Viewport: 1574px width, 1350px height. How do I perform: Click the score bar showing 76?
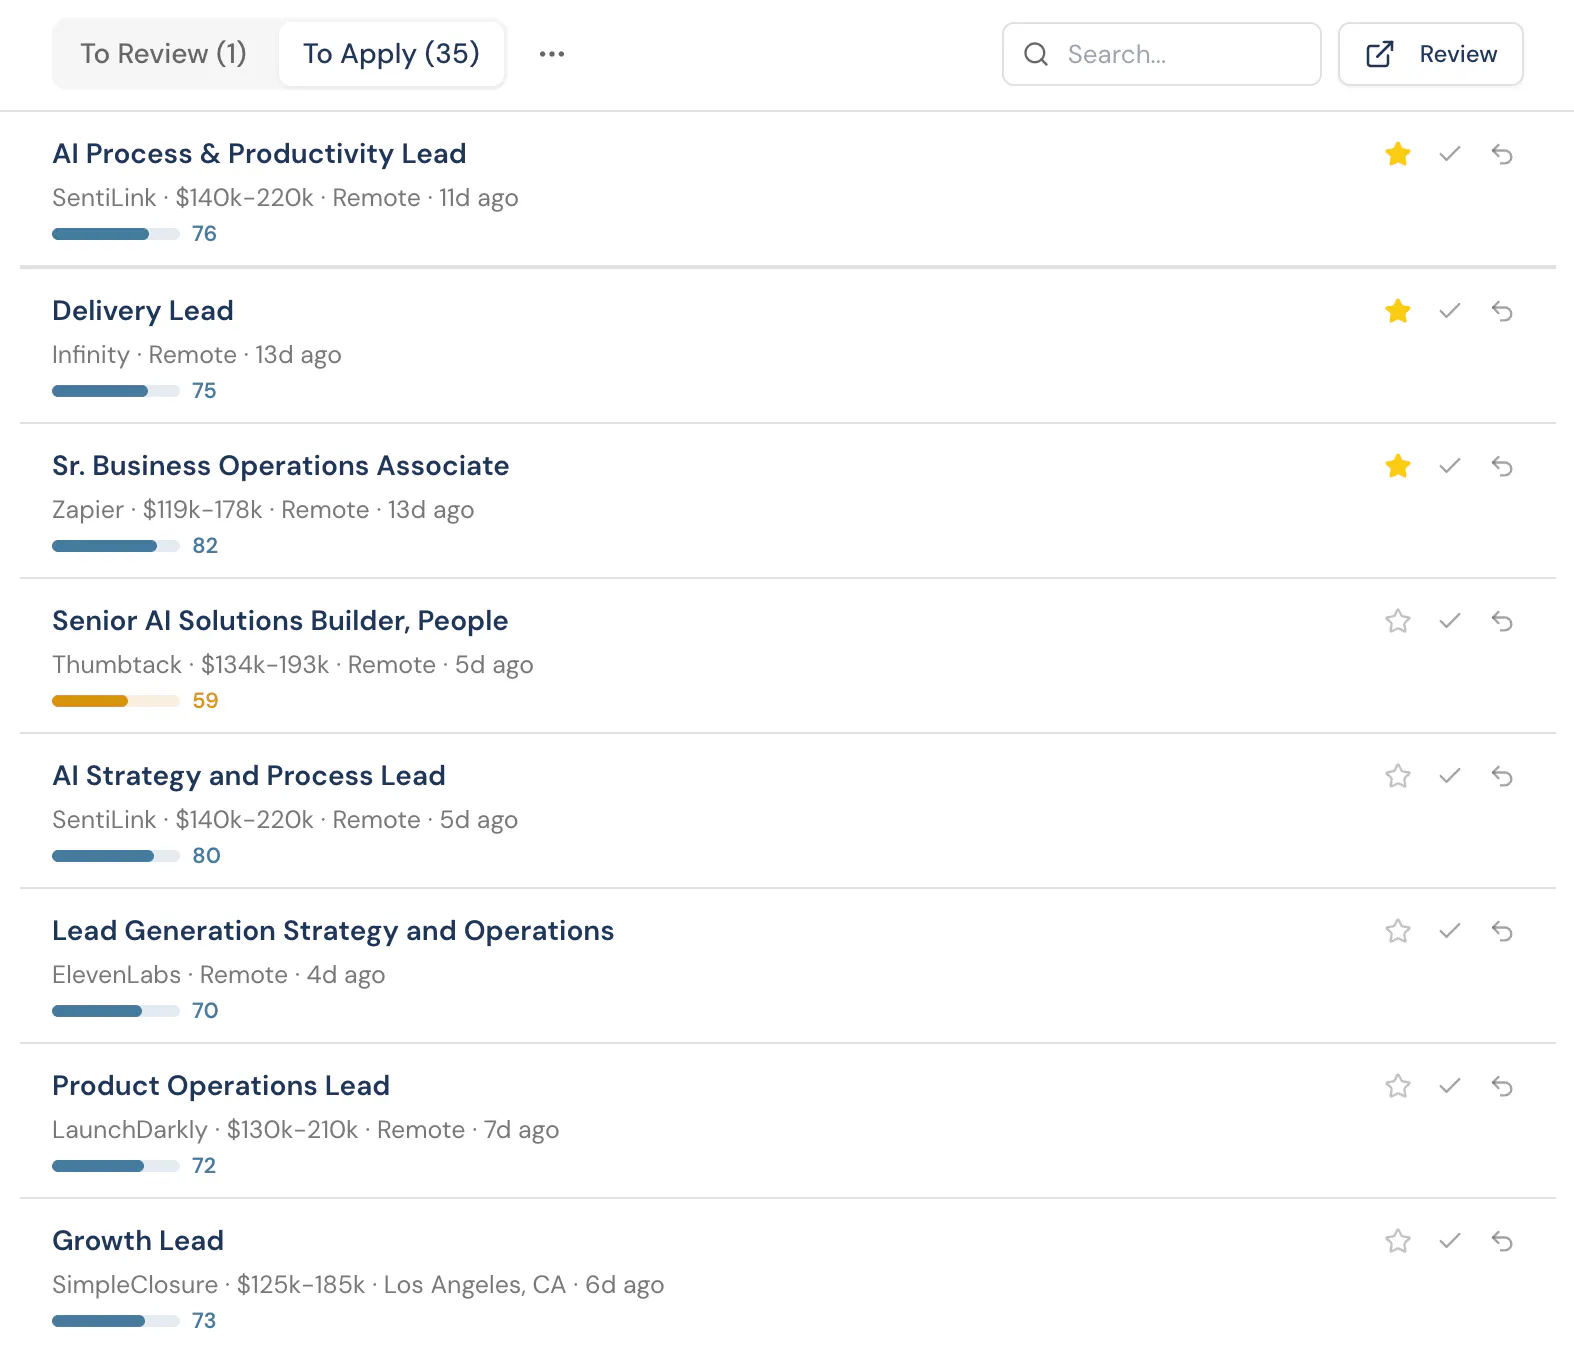point(116,234)
